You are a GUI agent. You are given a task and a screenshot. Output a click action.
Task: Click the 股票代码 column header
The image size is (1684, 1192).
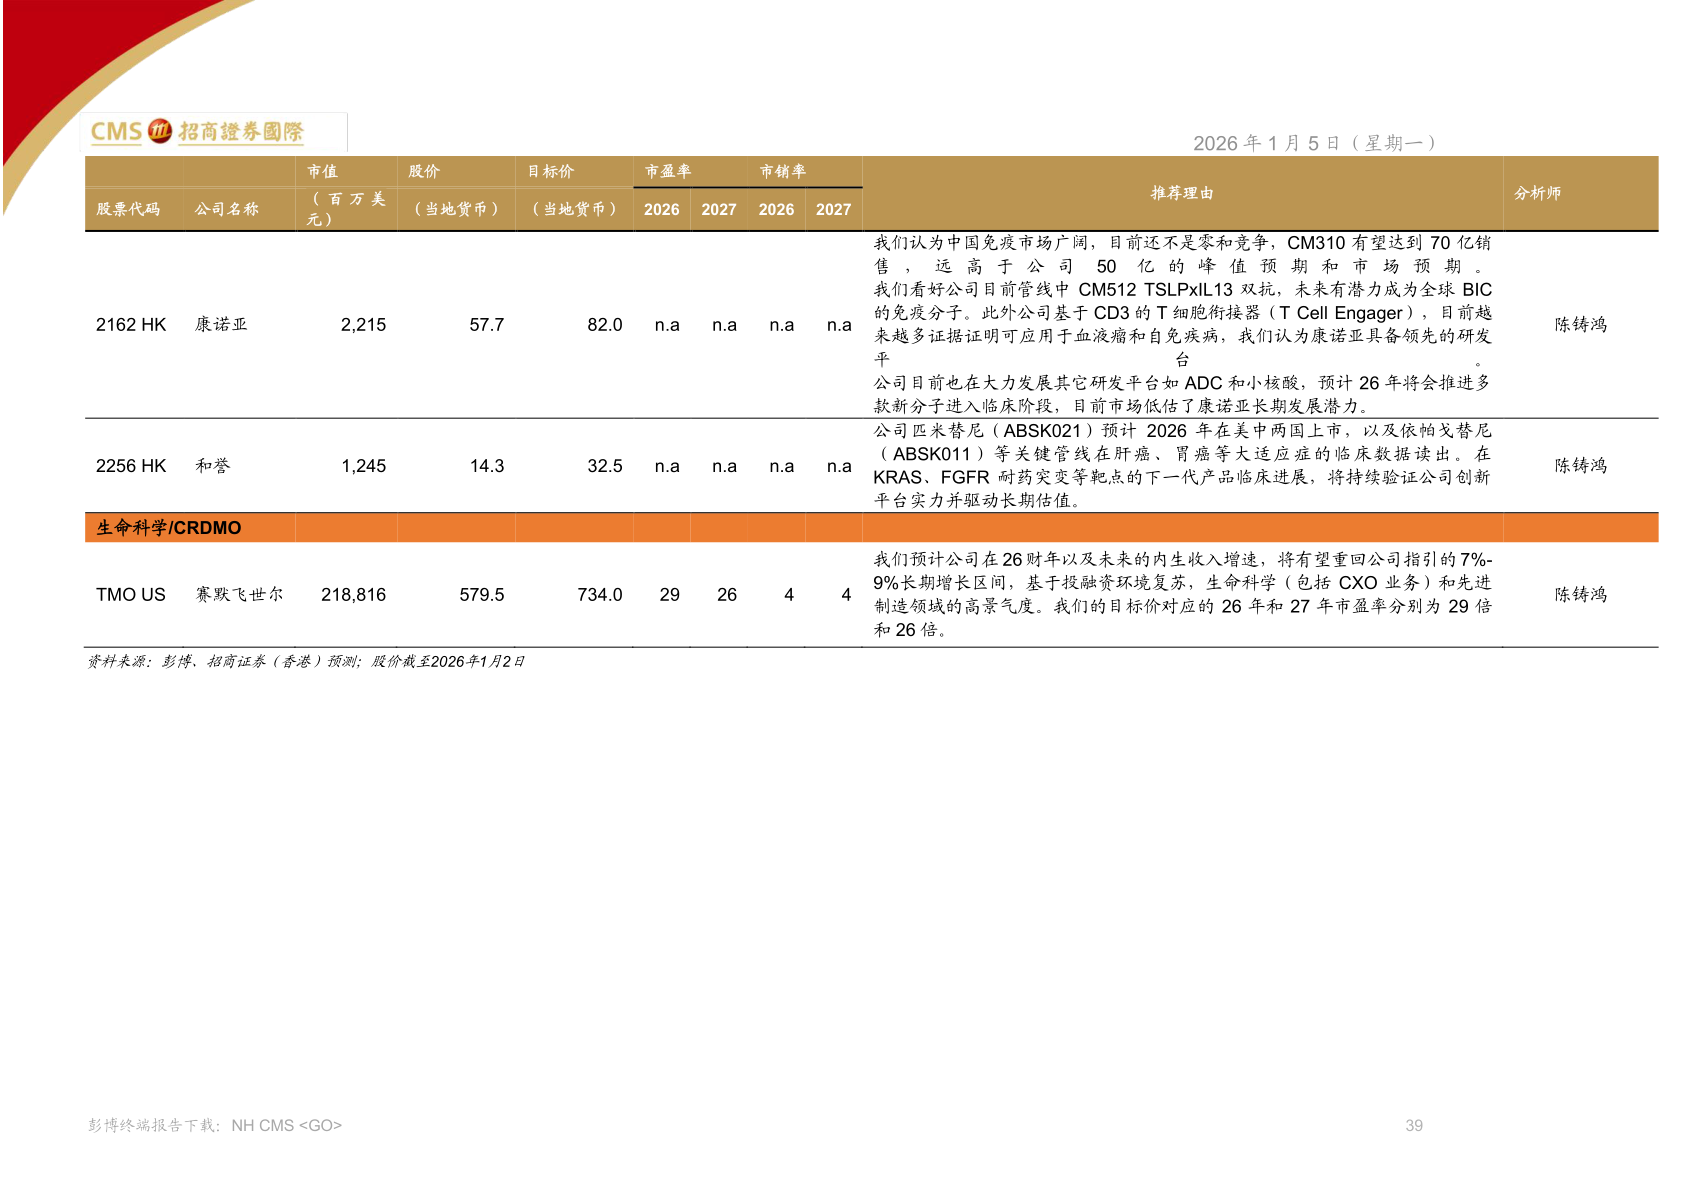coord(128,209)
